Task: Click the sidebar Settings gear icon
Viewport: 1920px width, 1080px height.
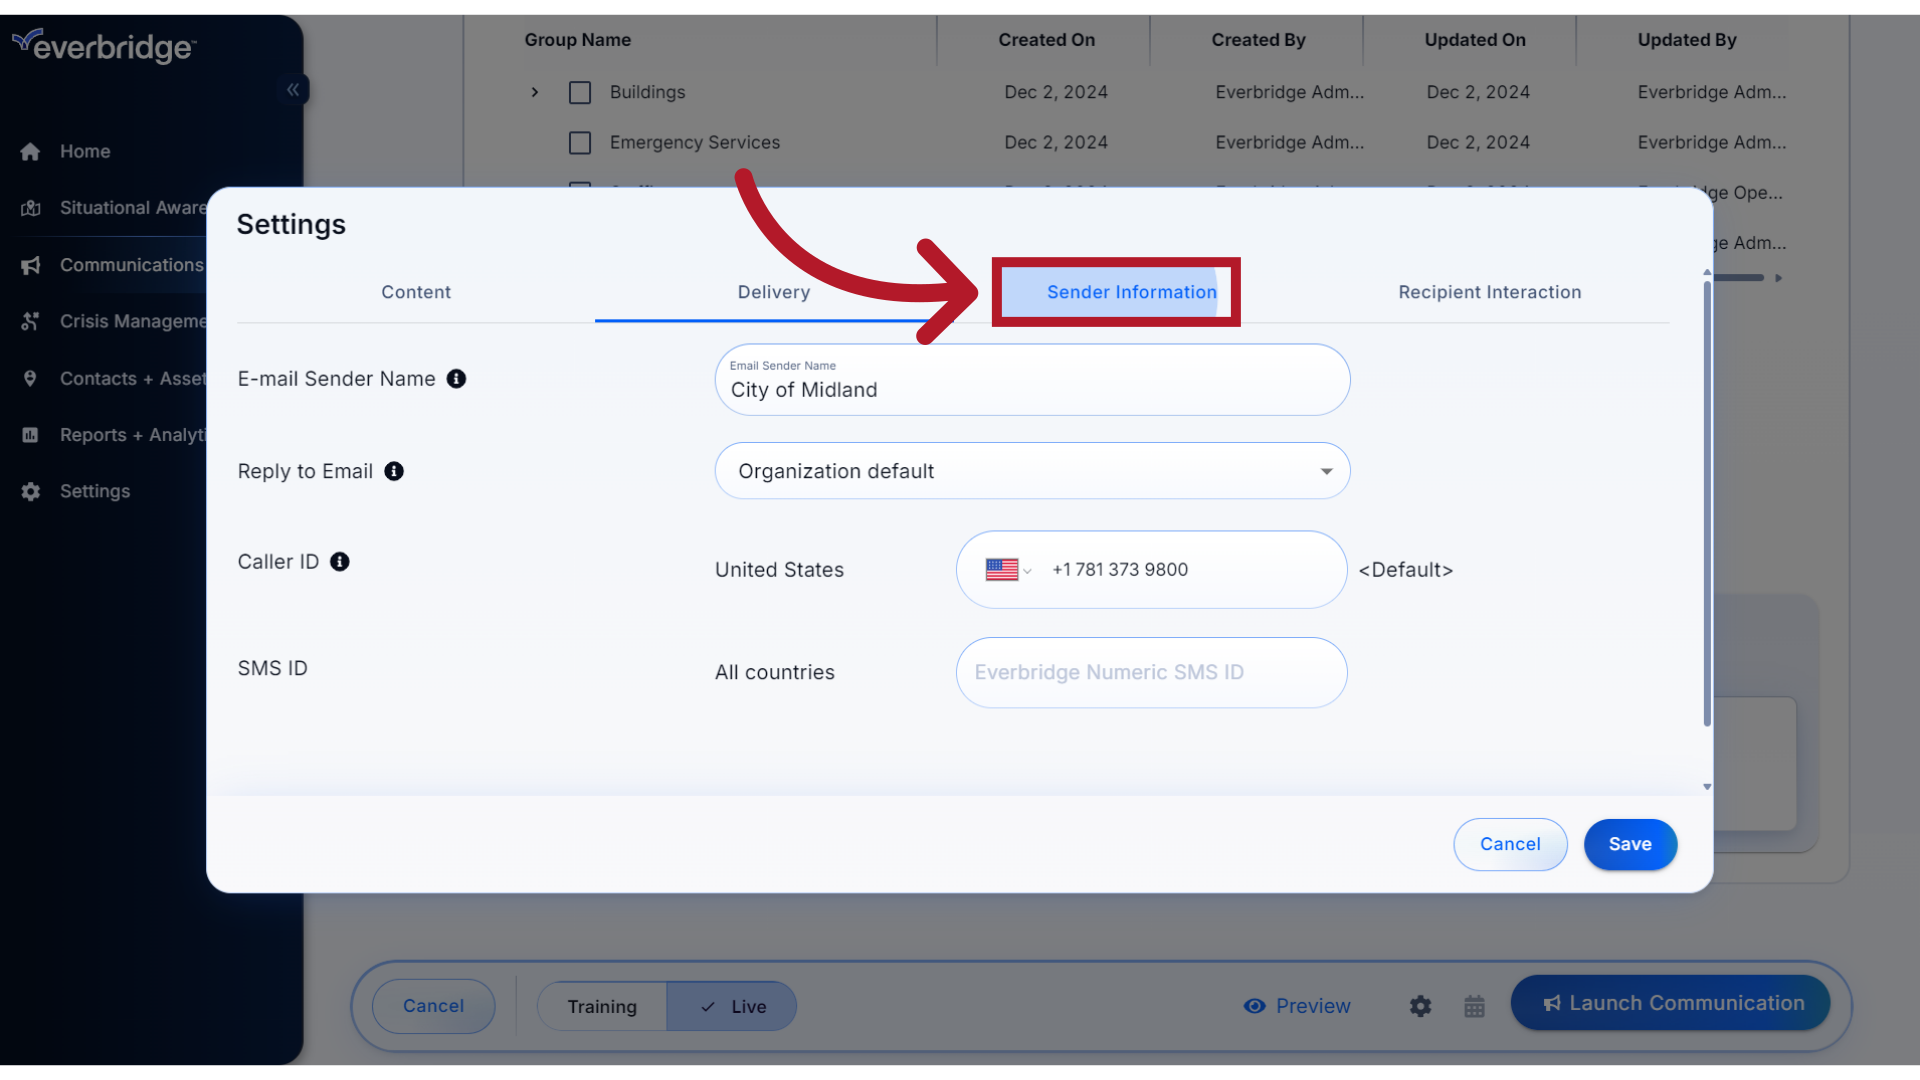Action: (x=30, y=492)
